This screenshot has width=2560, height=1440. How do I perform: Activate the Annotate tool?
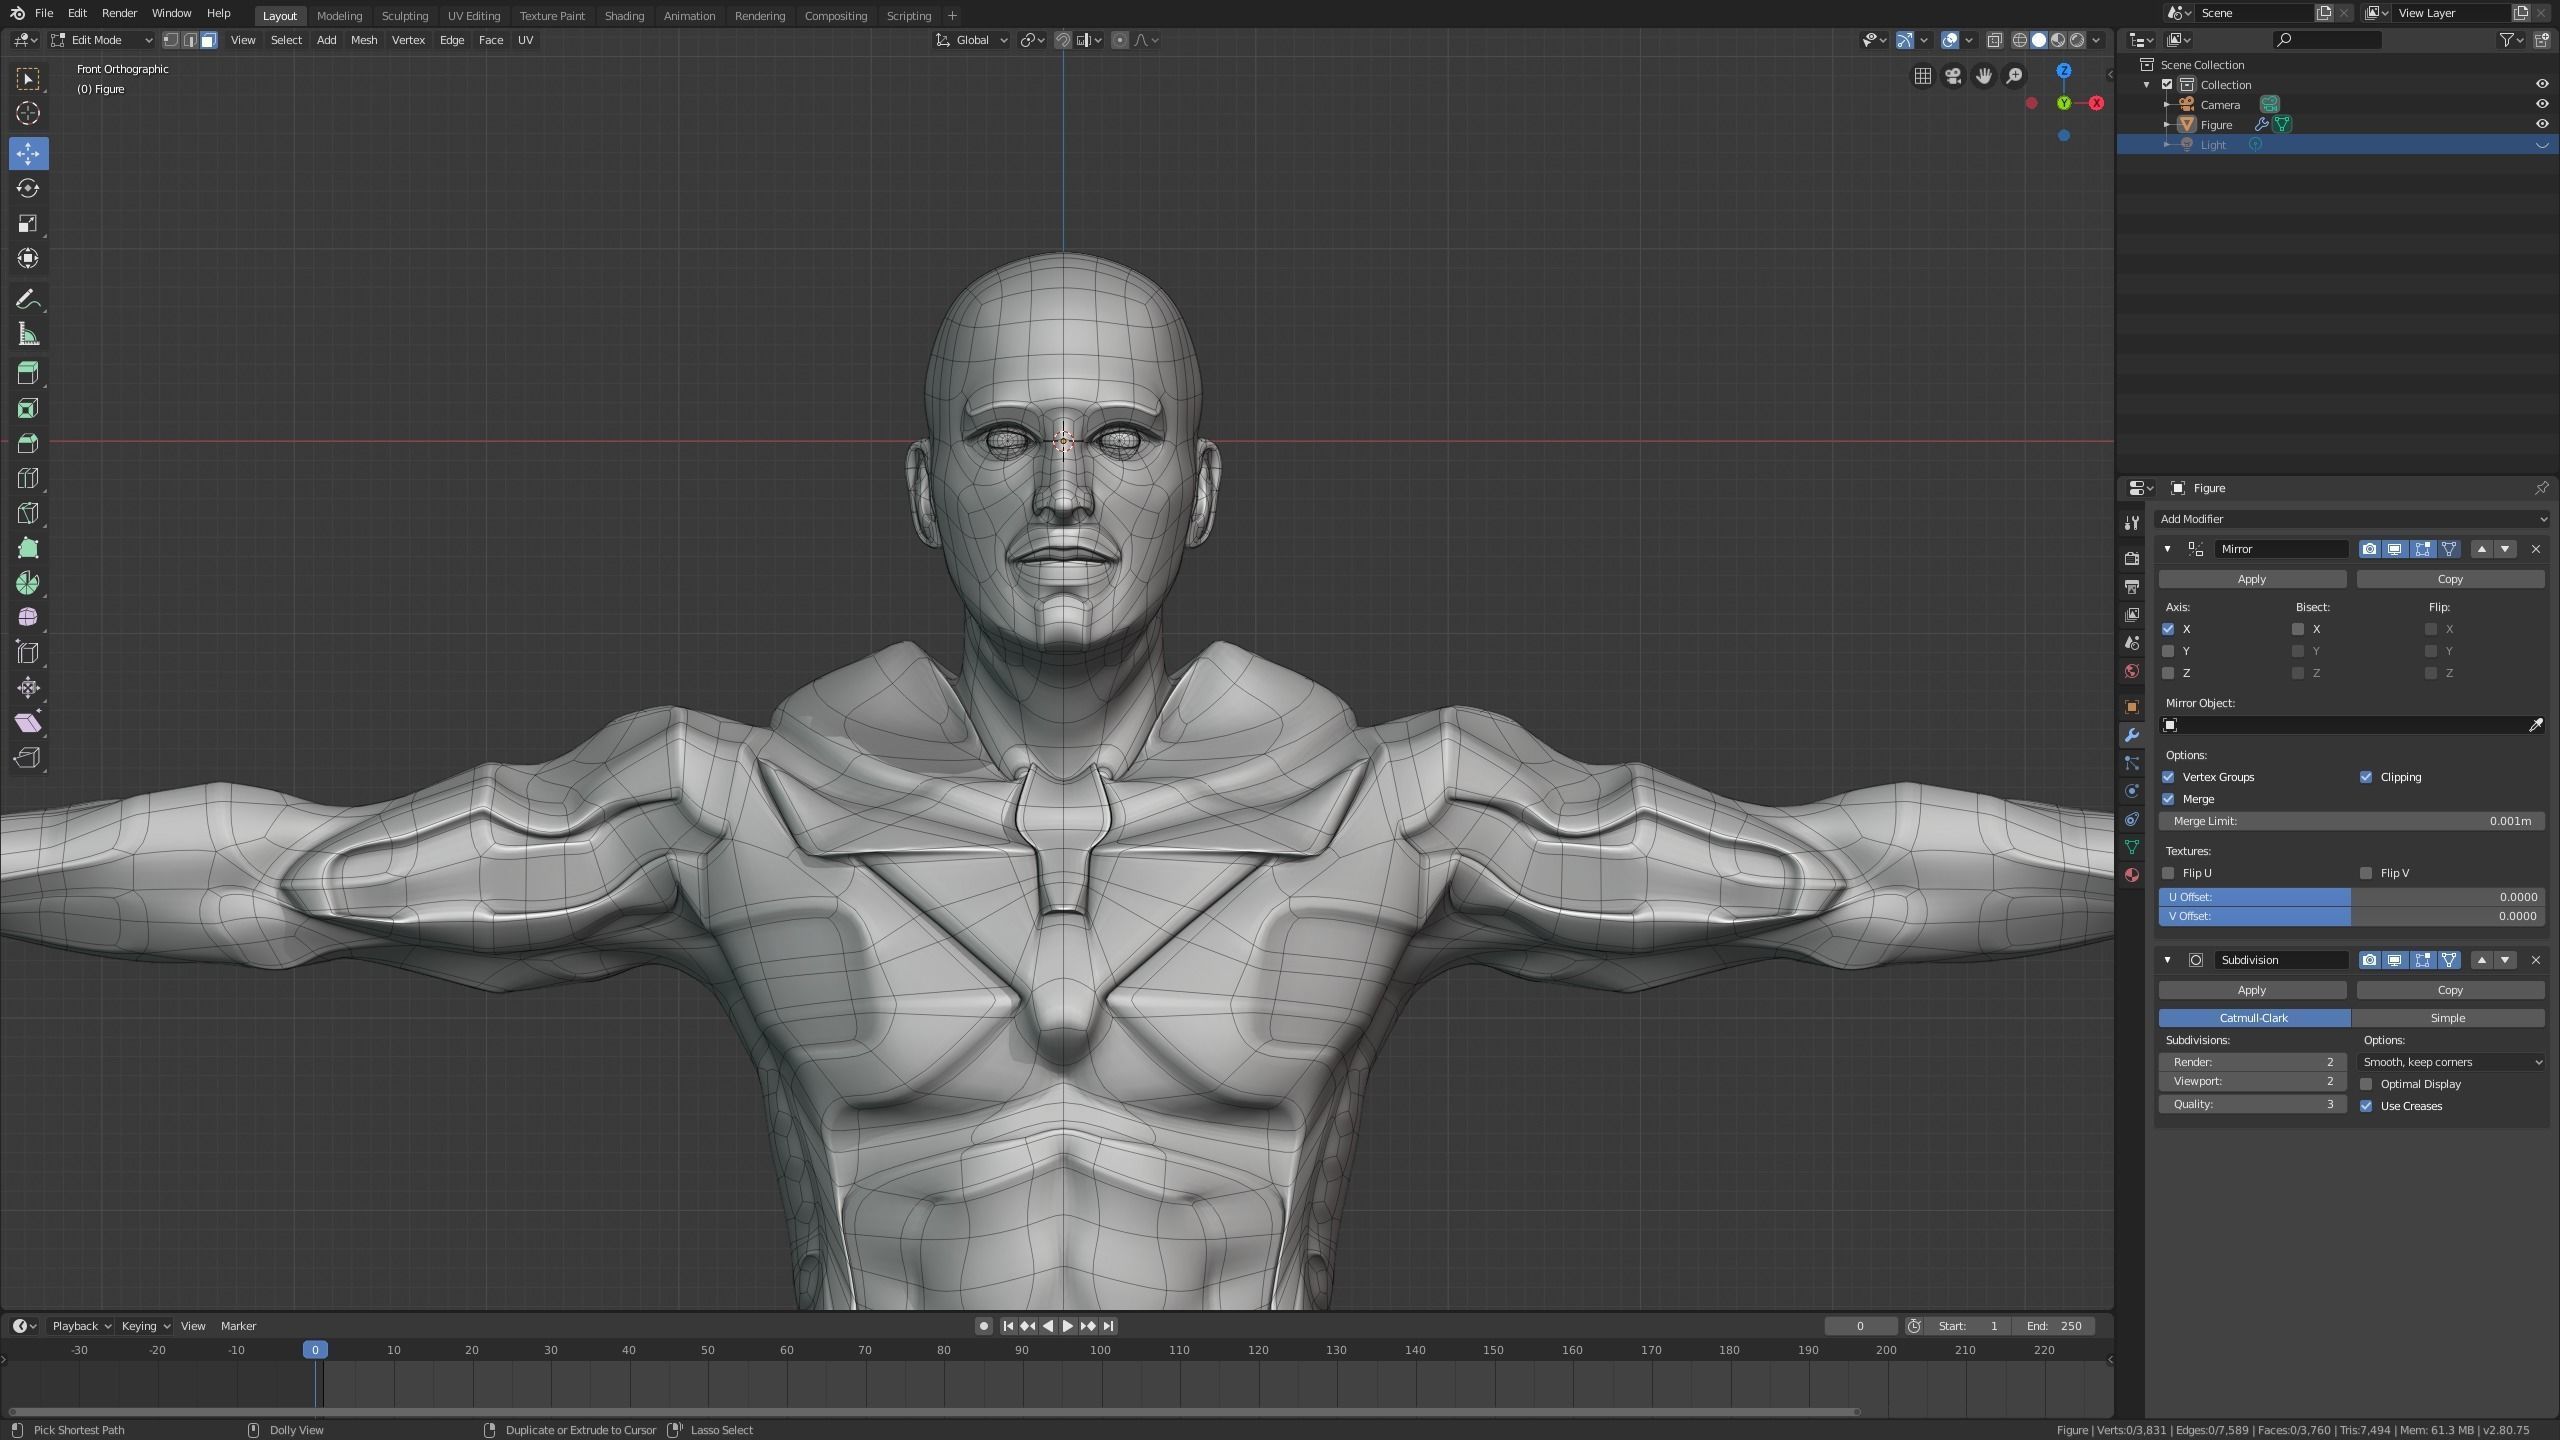coord(27,297)
